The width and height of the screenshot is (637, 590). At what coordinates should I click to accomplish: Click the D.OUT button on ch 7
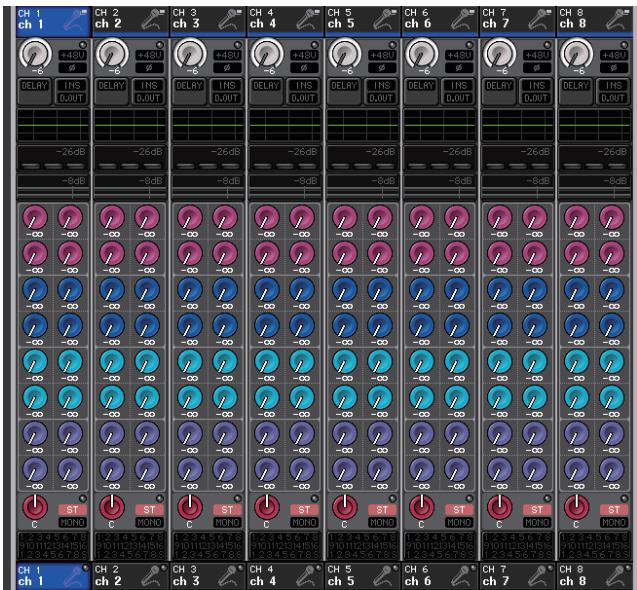pyautogui.click(x=537, y=98)
